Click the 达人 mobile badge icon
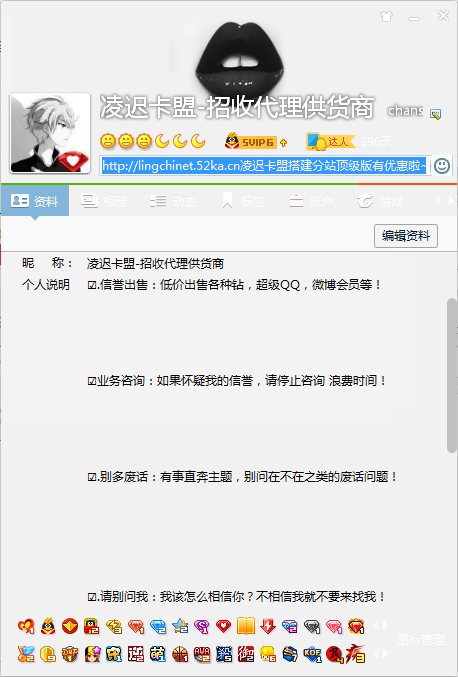 point(331,142)
